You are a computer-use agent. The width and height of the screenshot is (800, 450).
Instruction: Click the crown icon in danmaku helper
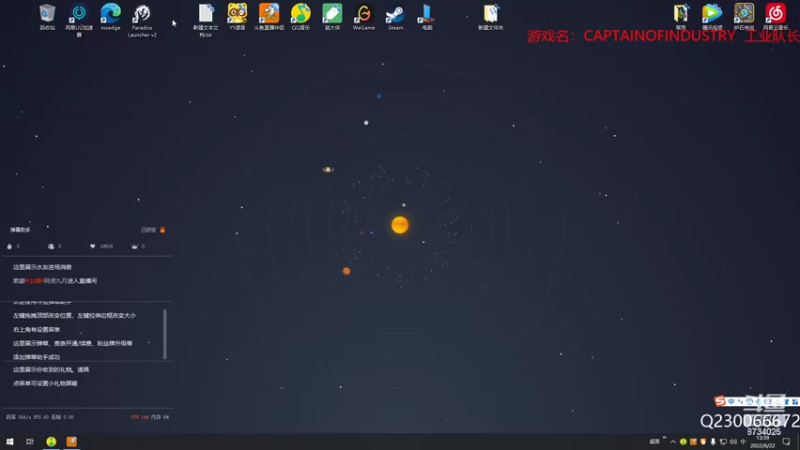[x=134, y=246]
